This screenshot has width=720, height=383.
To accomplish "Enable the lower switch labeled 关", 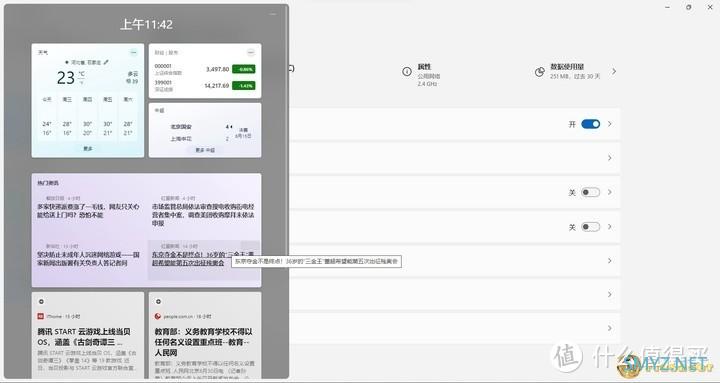I will click(x=591, y=227).
